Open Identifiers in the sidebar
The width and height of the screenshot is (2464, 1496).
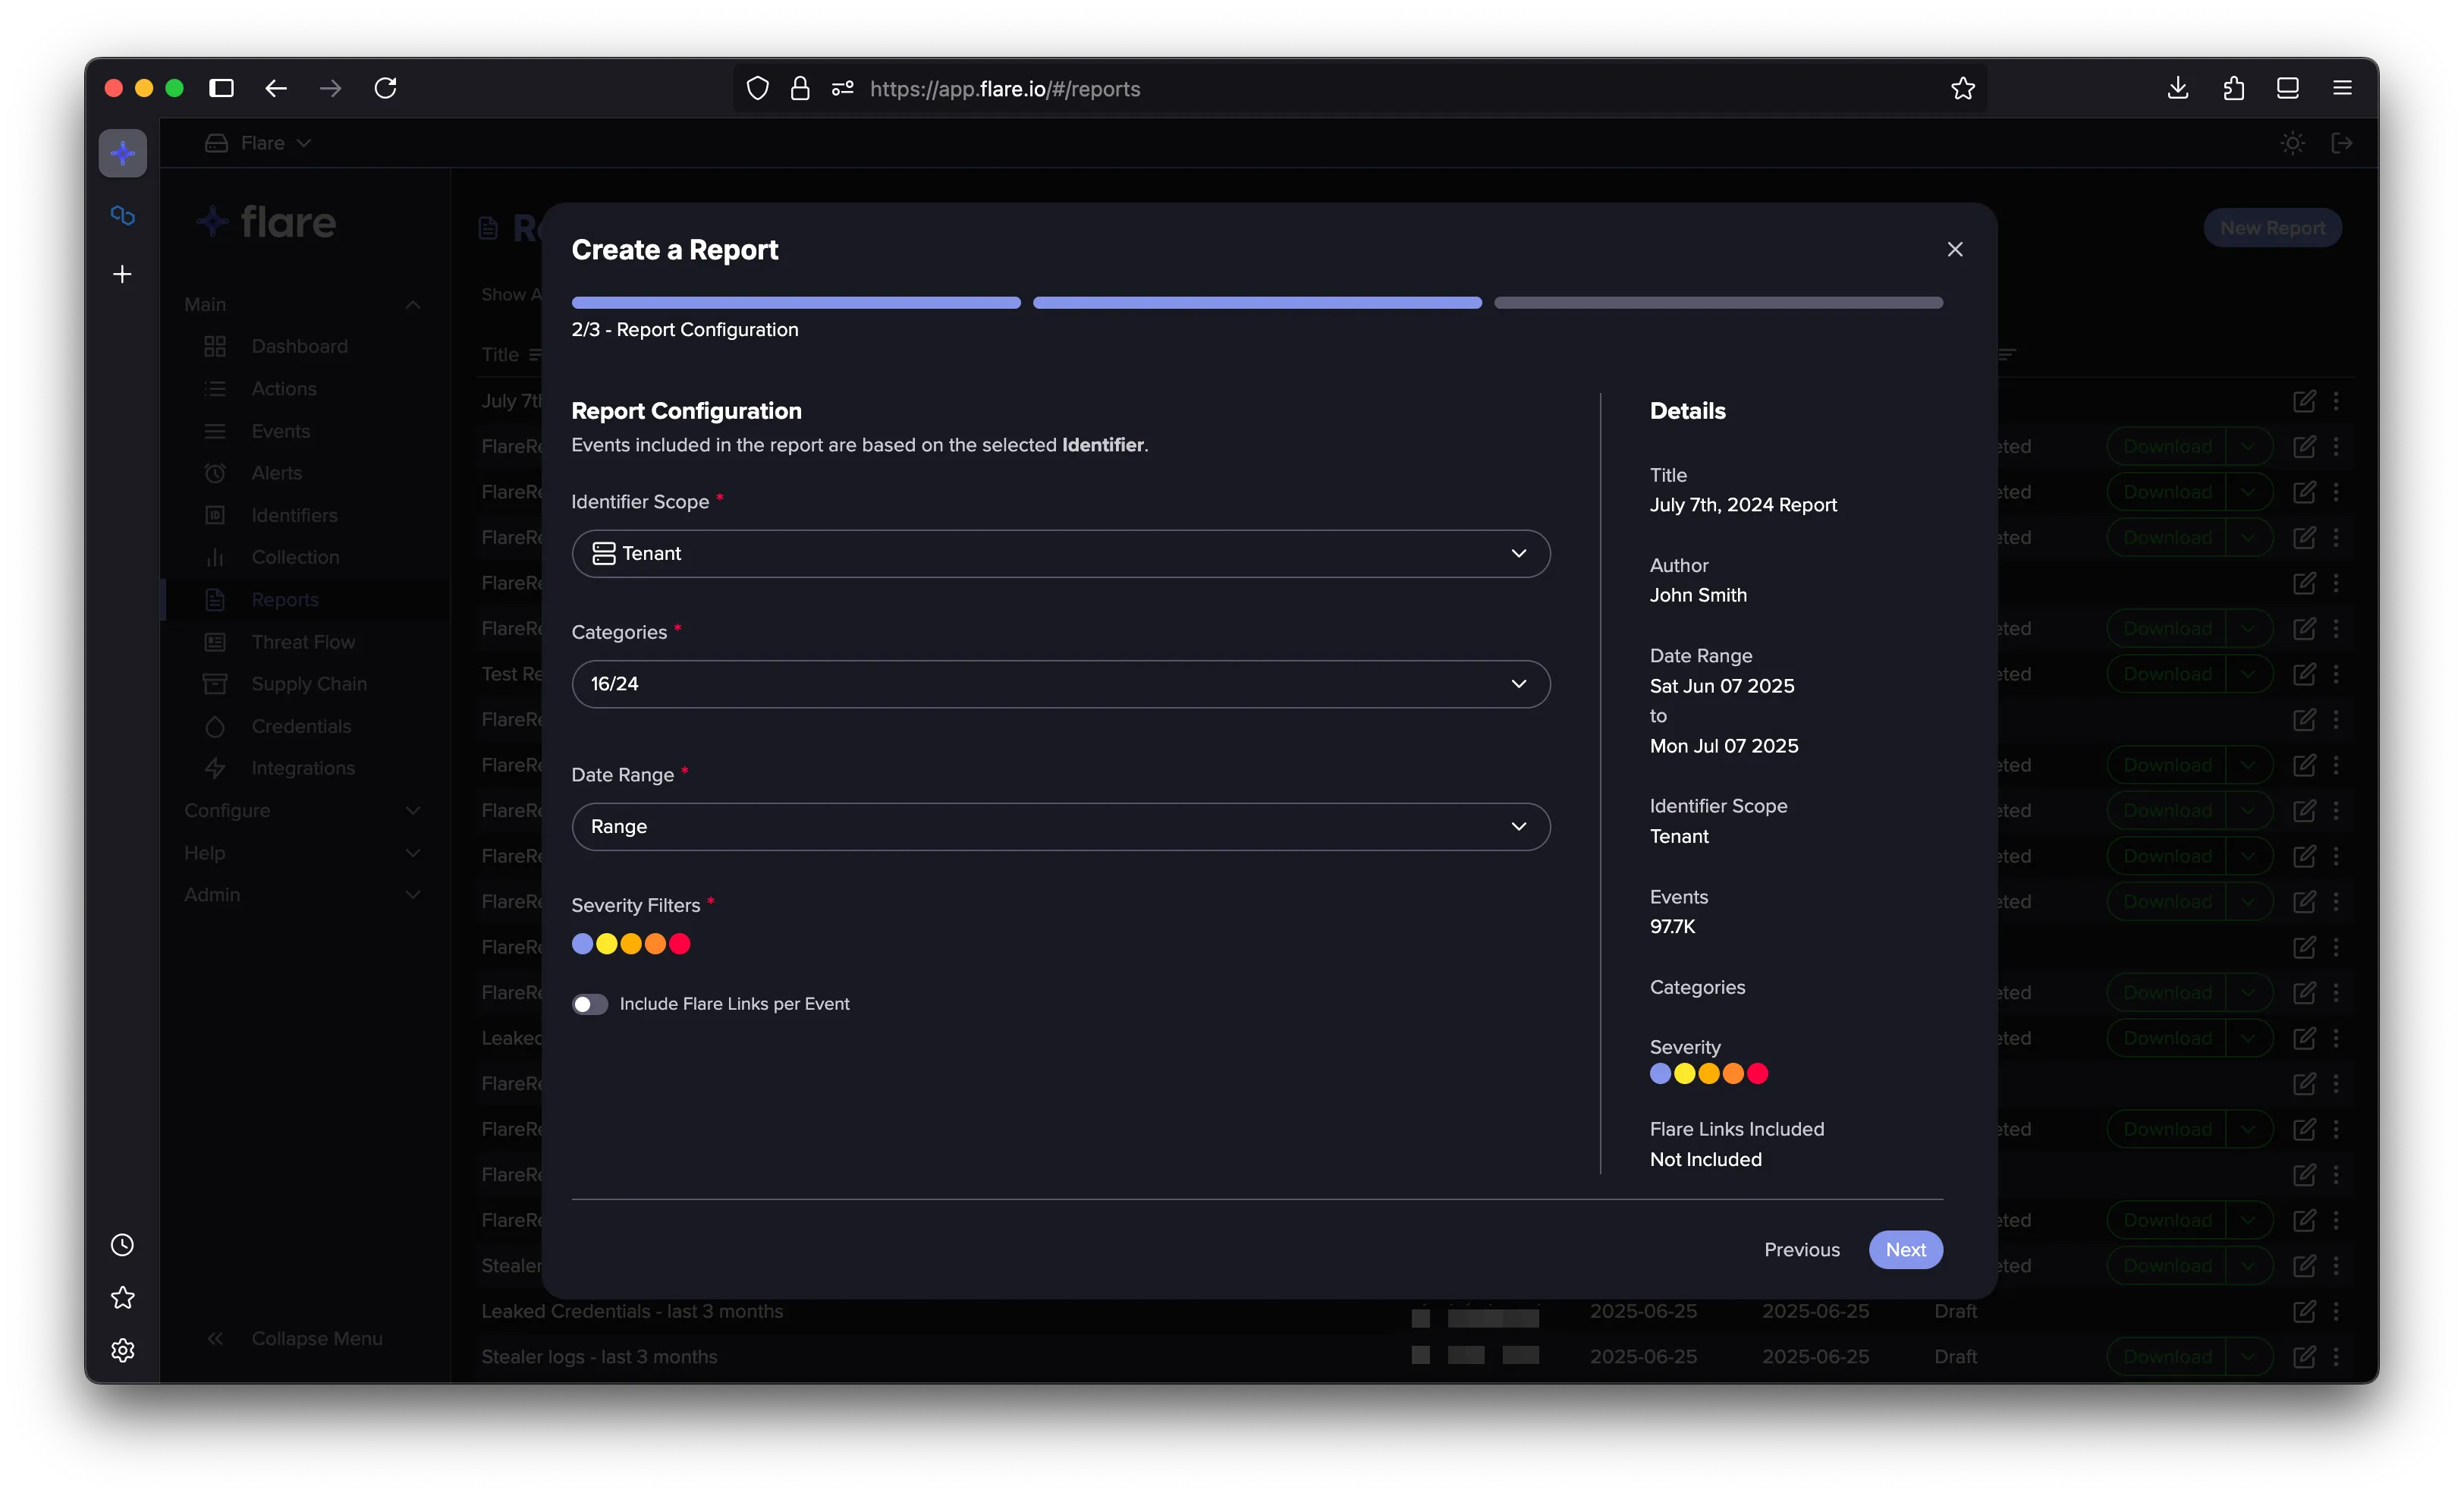(x=294, y=515)
